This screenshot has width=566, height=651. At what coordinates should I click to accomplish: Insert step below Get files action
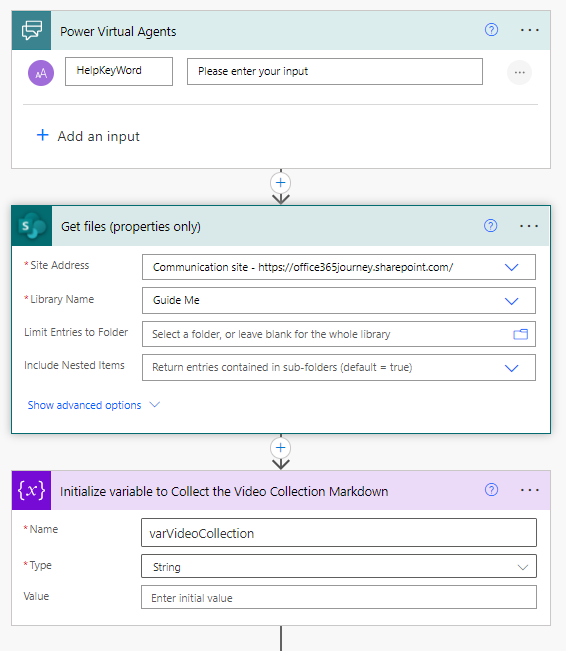(x=281, y=448)
